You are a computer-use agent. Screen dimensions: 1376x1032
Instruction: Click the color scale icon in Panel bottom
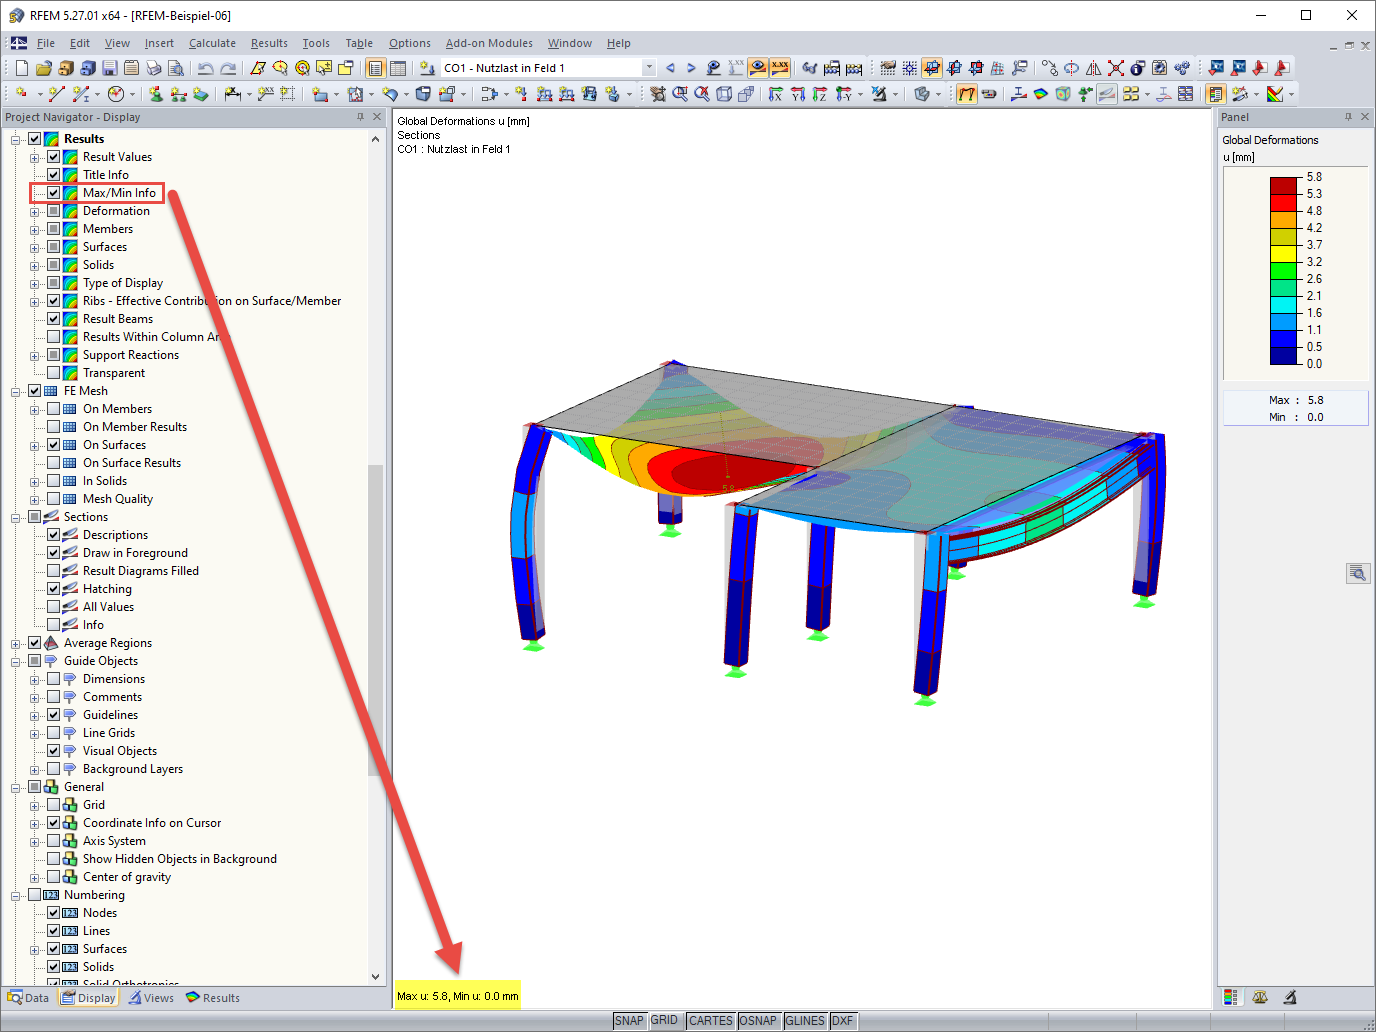click(x=1231, y=997)
